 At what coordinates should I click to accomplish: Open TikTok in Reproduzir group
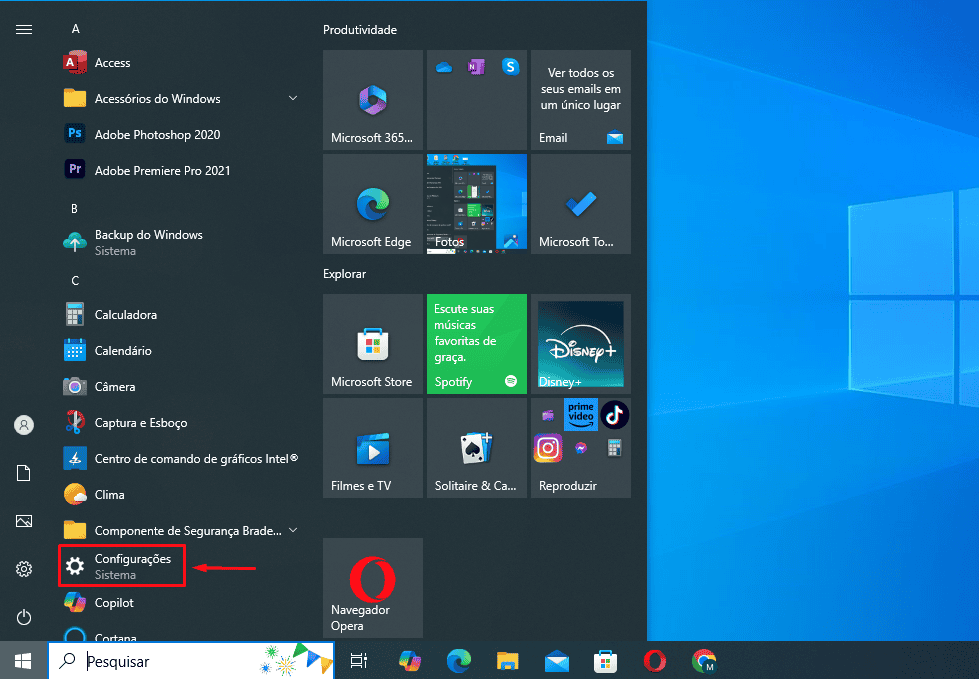coord(614,414)
